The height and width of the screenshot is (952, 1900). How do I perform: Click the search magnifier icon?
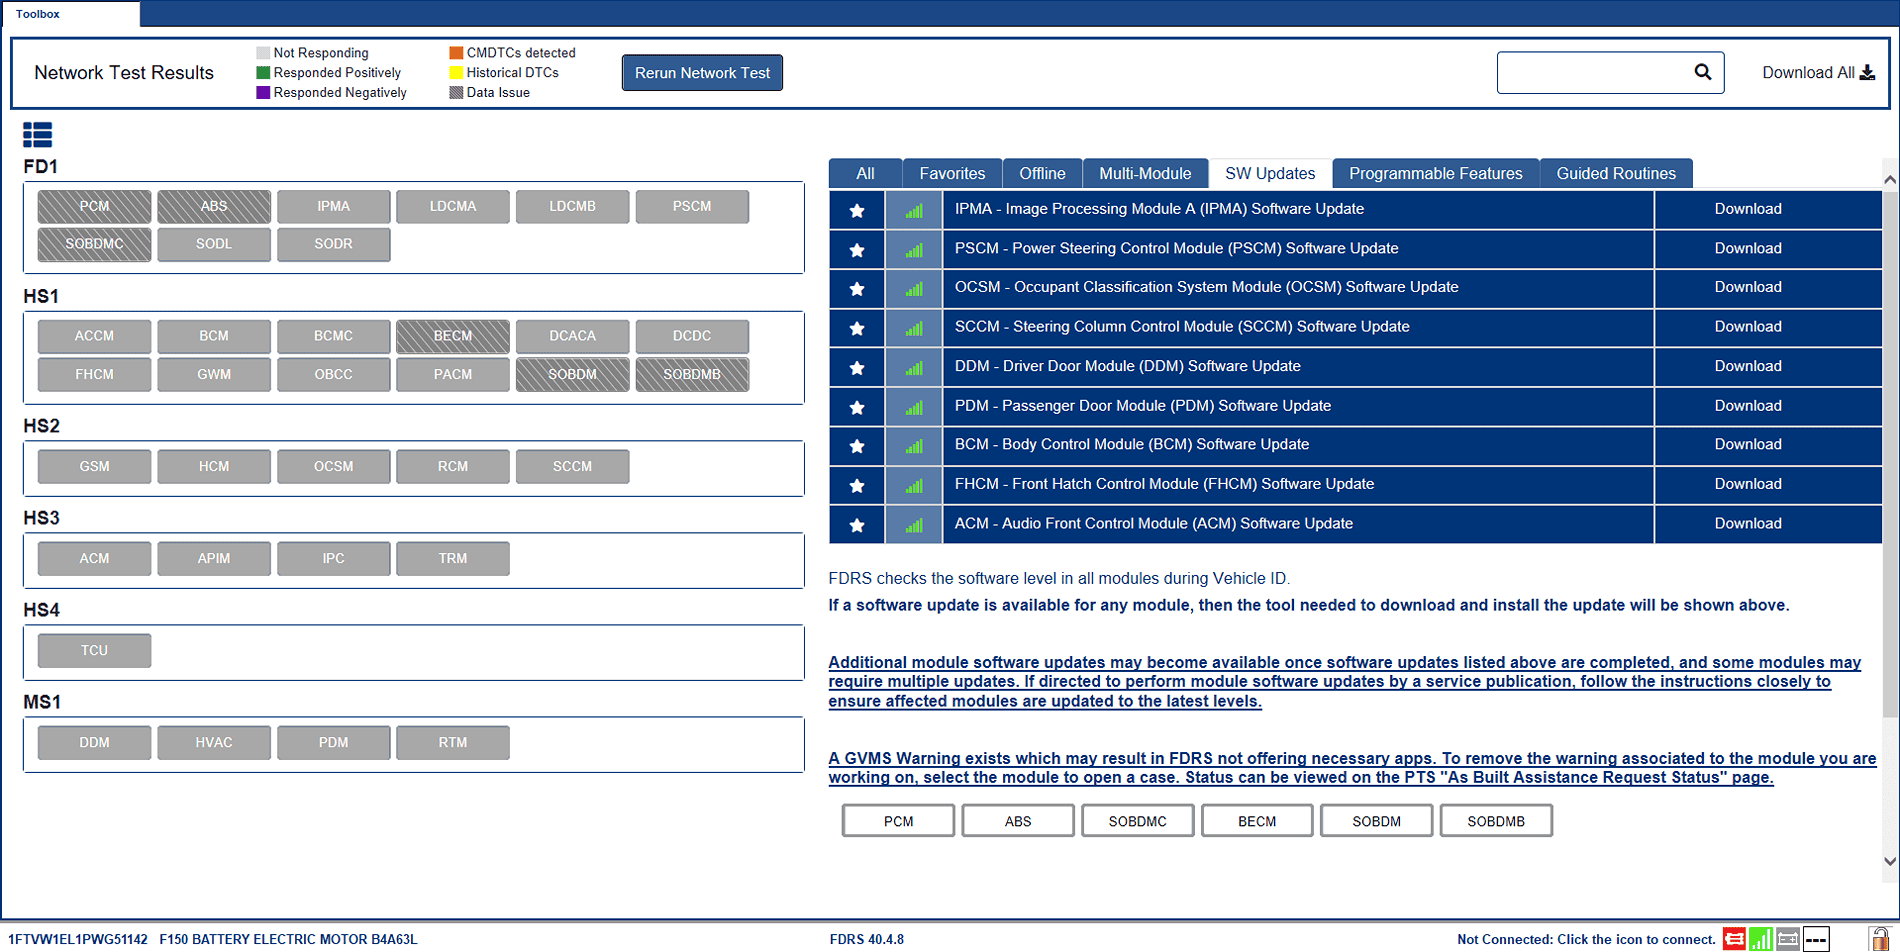(x=1702, y=72)
